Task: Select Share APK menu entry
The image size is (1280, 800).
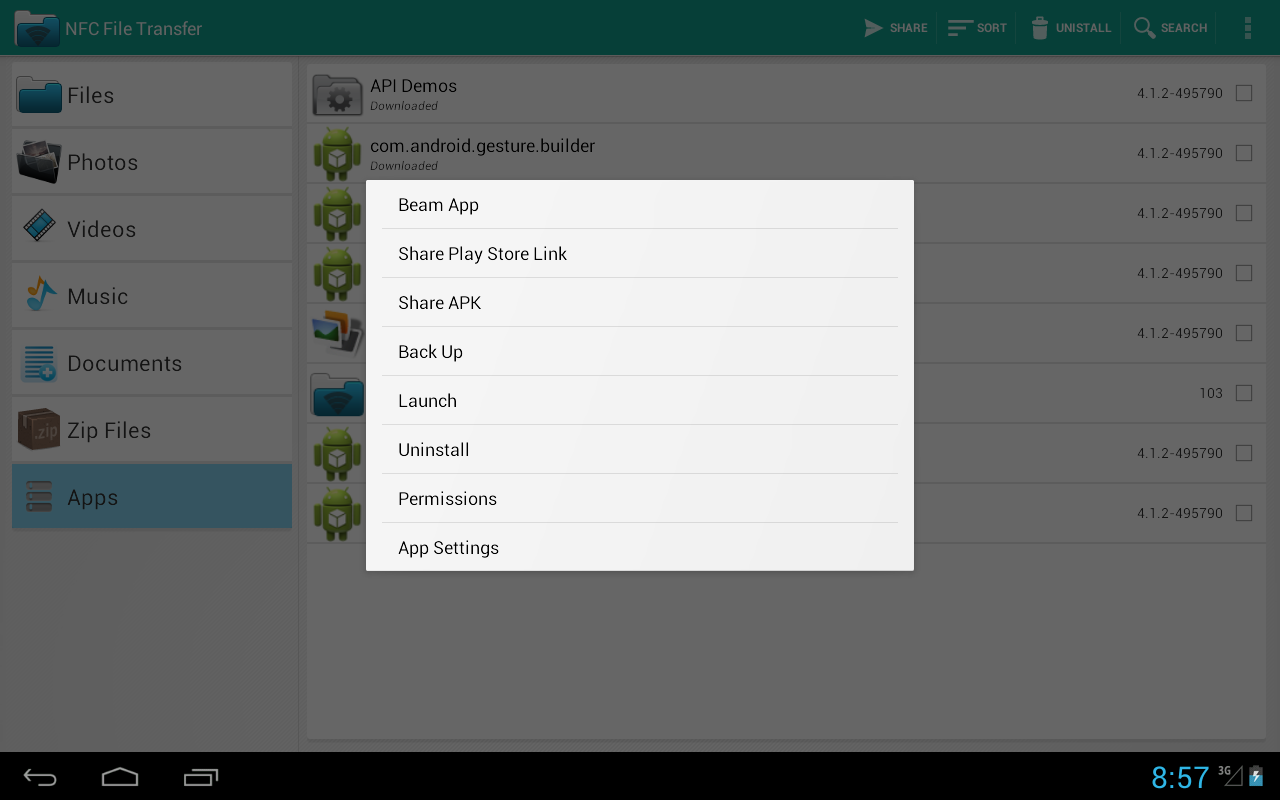Action: 640,303
